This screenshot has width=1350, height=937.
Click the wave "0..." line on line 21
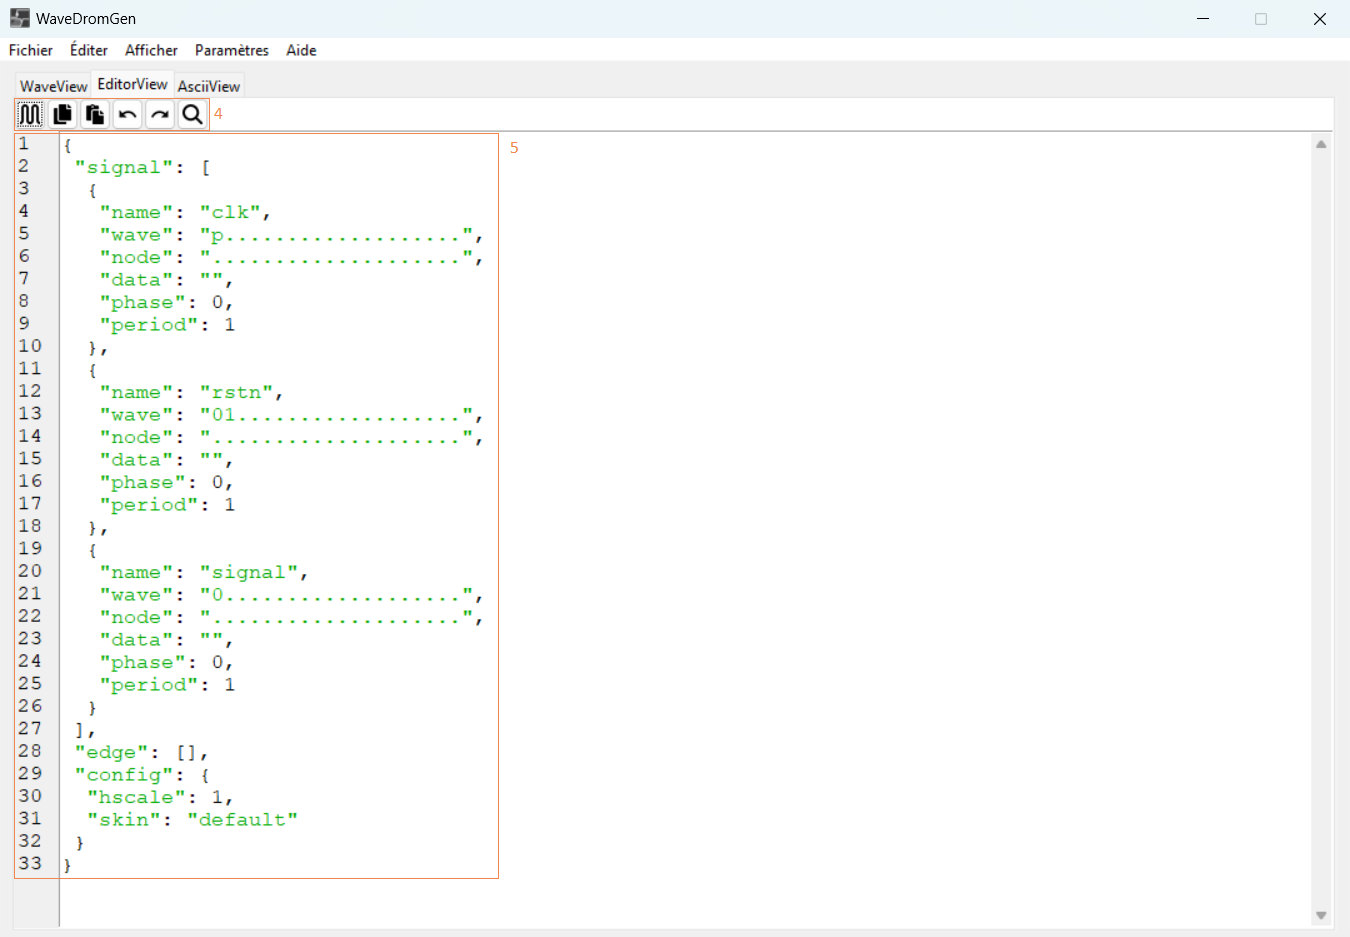(x=291, y=595)
